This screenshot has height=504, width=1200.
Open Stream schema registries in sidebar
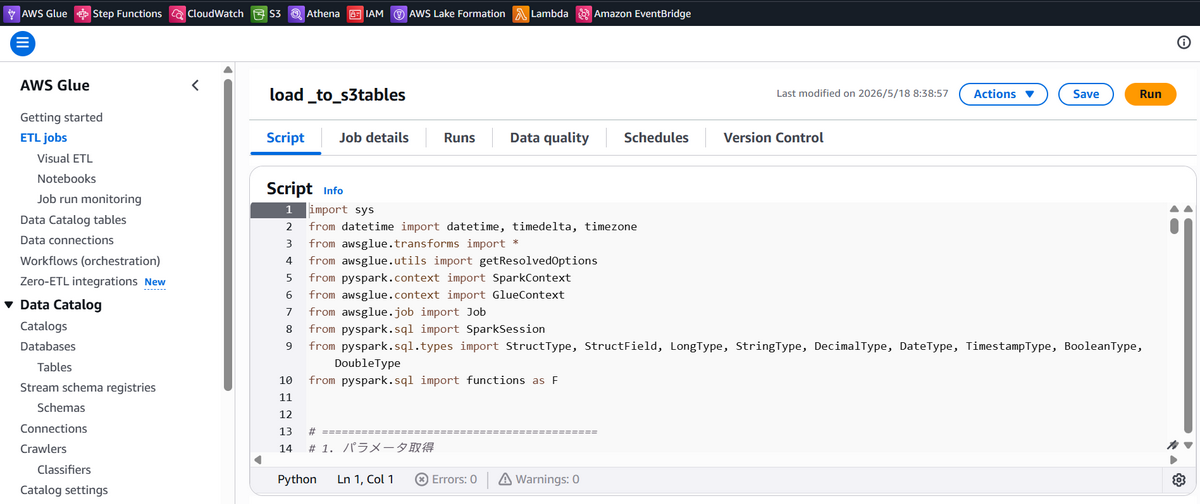click(x=88, y=387)
